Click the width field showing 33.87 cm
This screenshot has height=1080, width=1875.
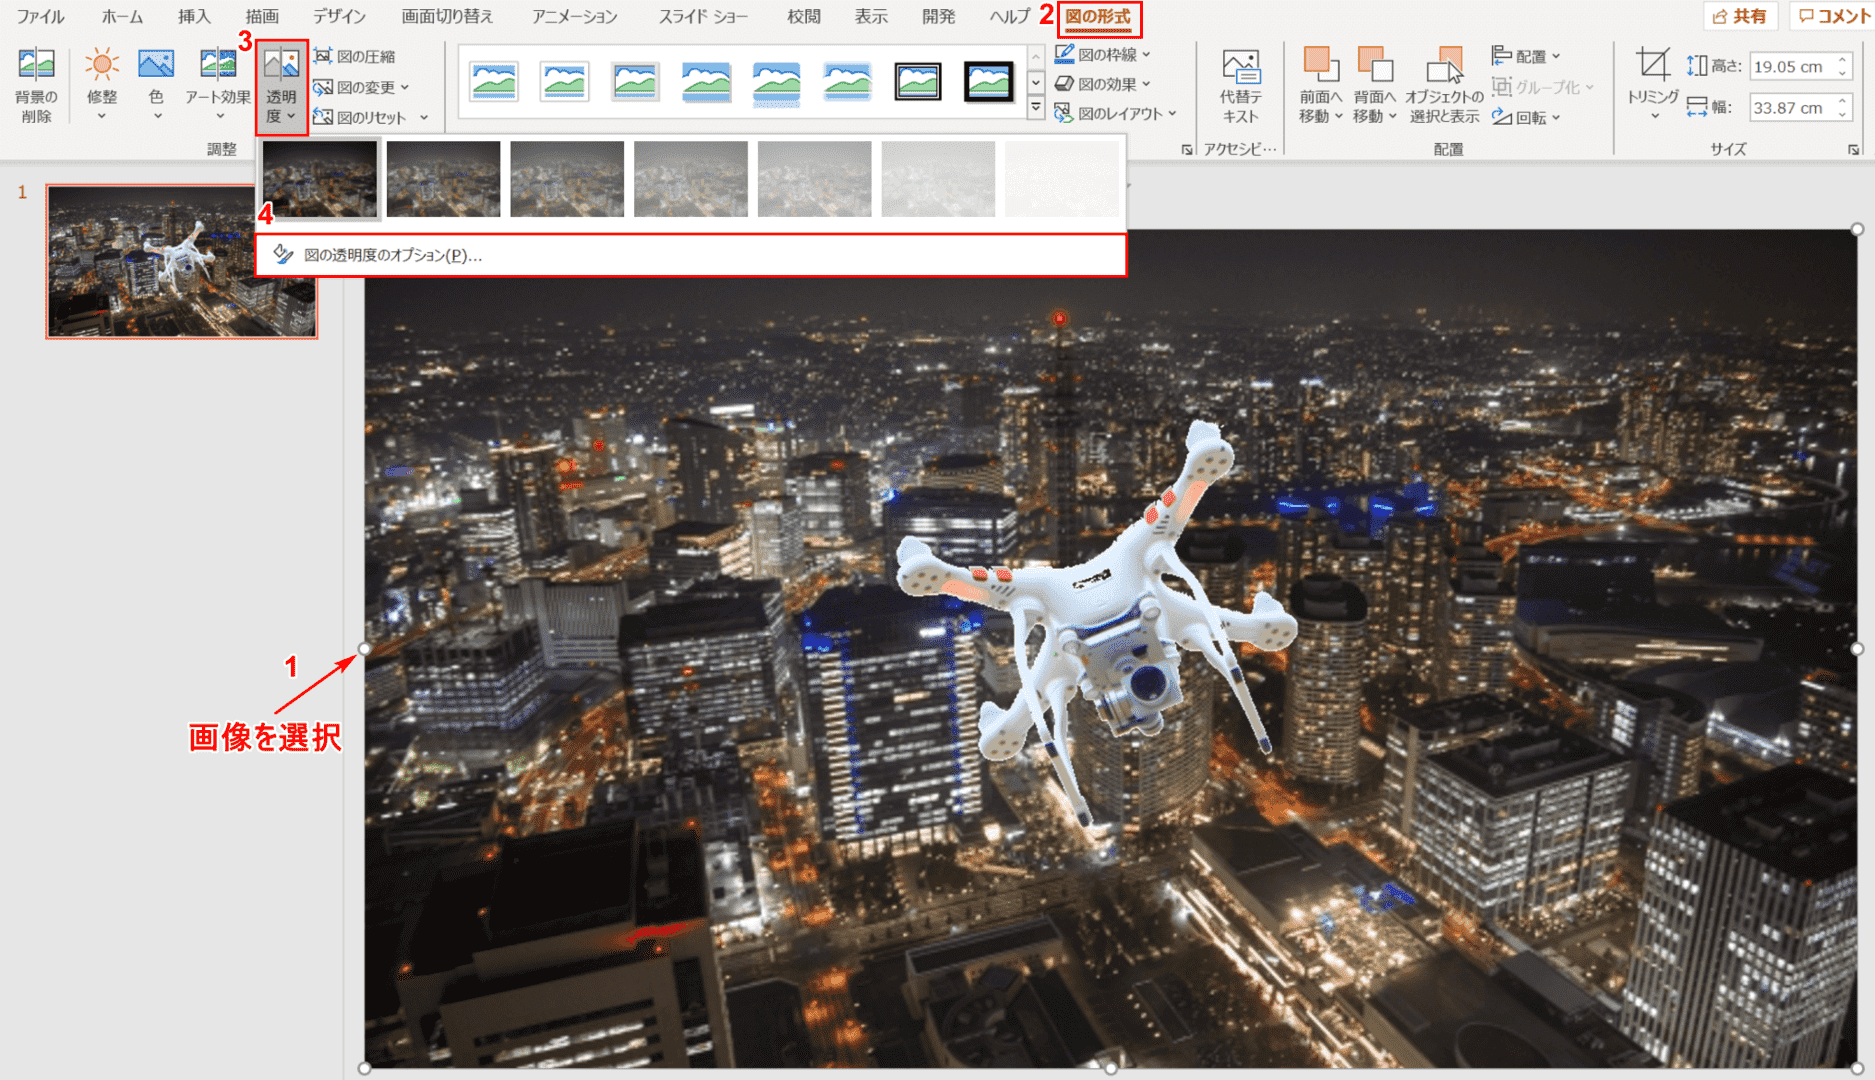[x=1791, y=108]
